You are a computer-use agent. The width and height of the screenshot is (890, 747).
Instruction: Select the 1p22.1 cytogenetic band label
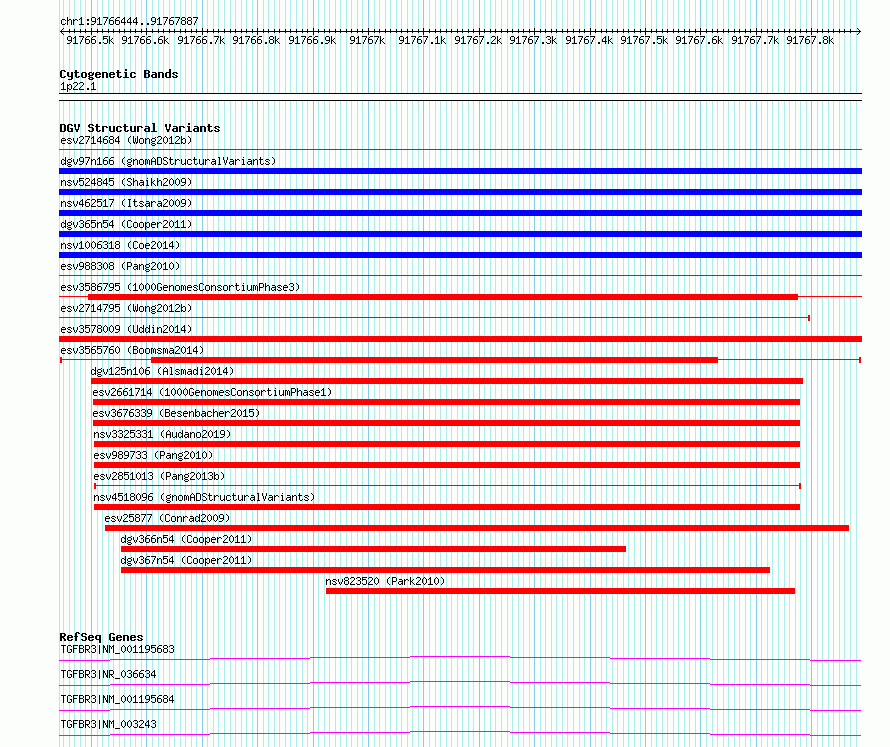pos(78,86)
